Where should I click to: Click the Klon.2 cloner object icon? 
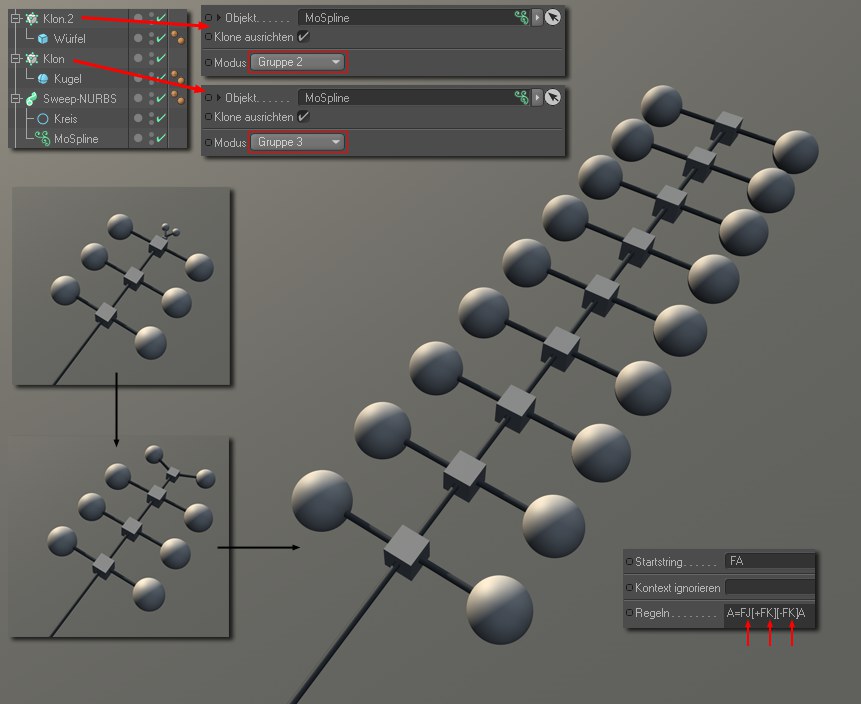[31, 19]
